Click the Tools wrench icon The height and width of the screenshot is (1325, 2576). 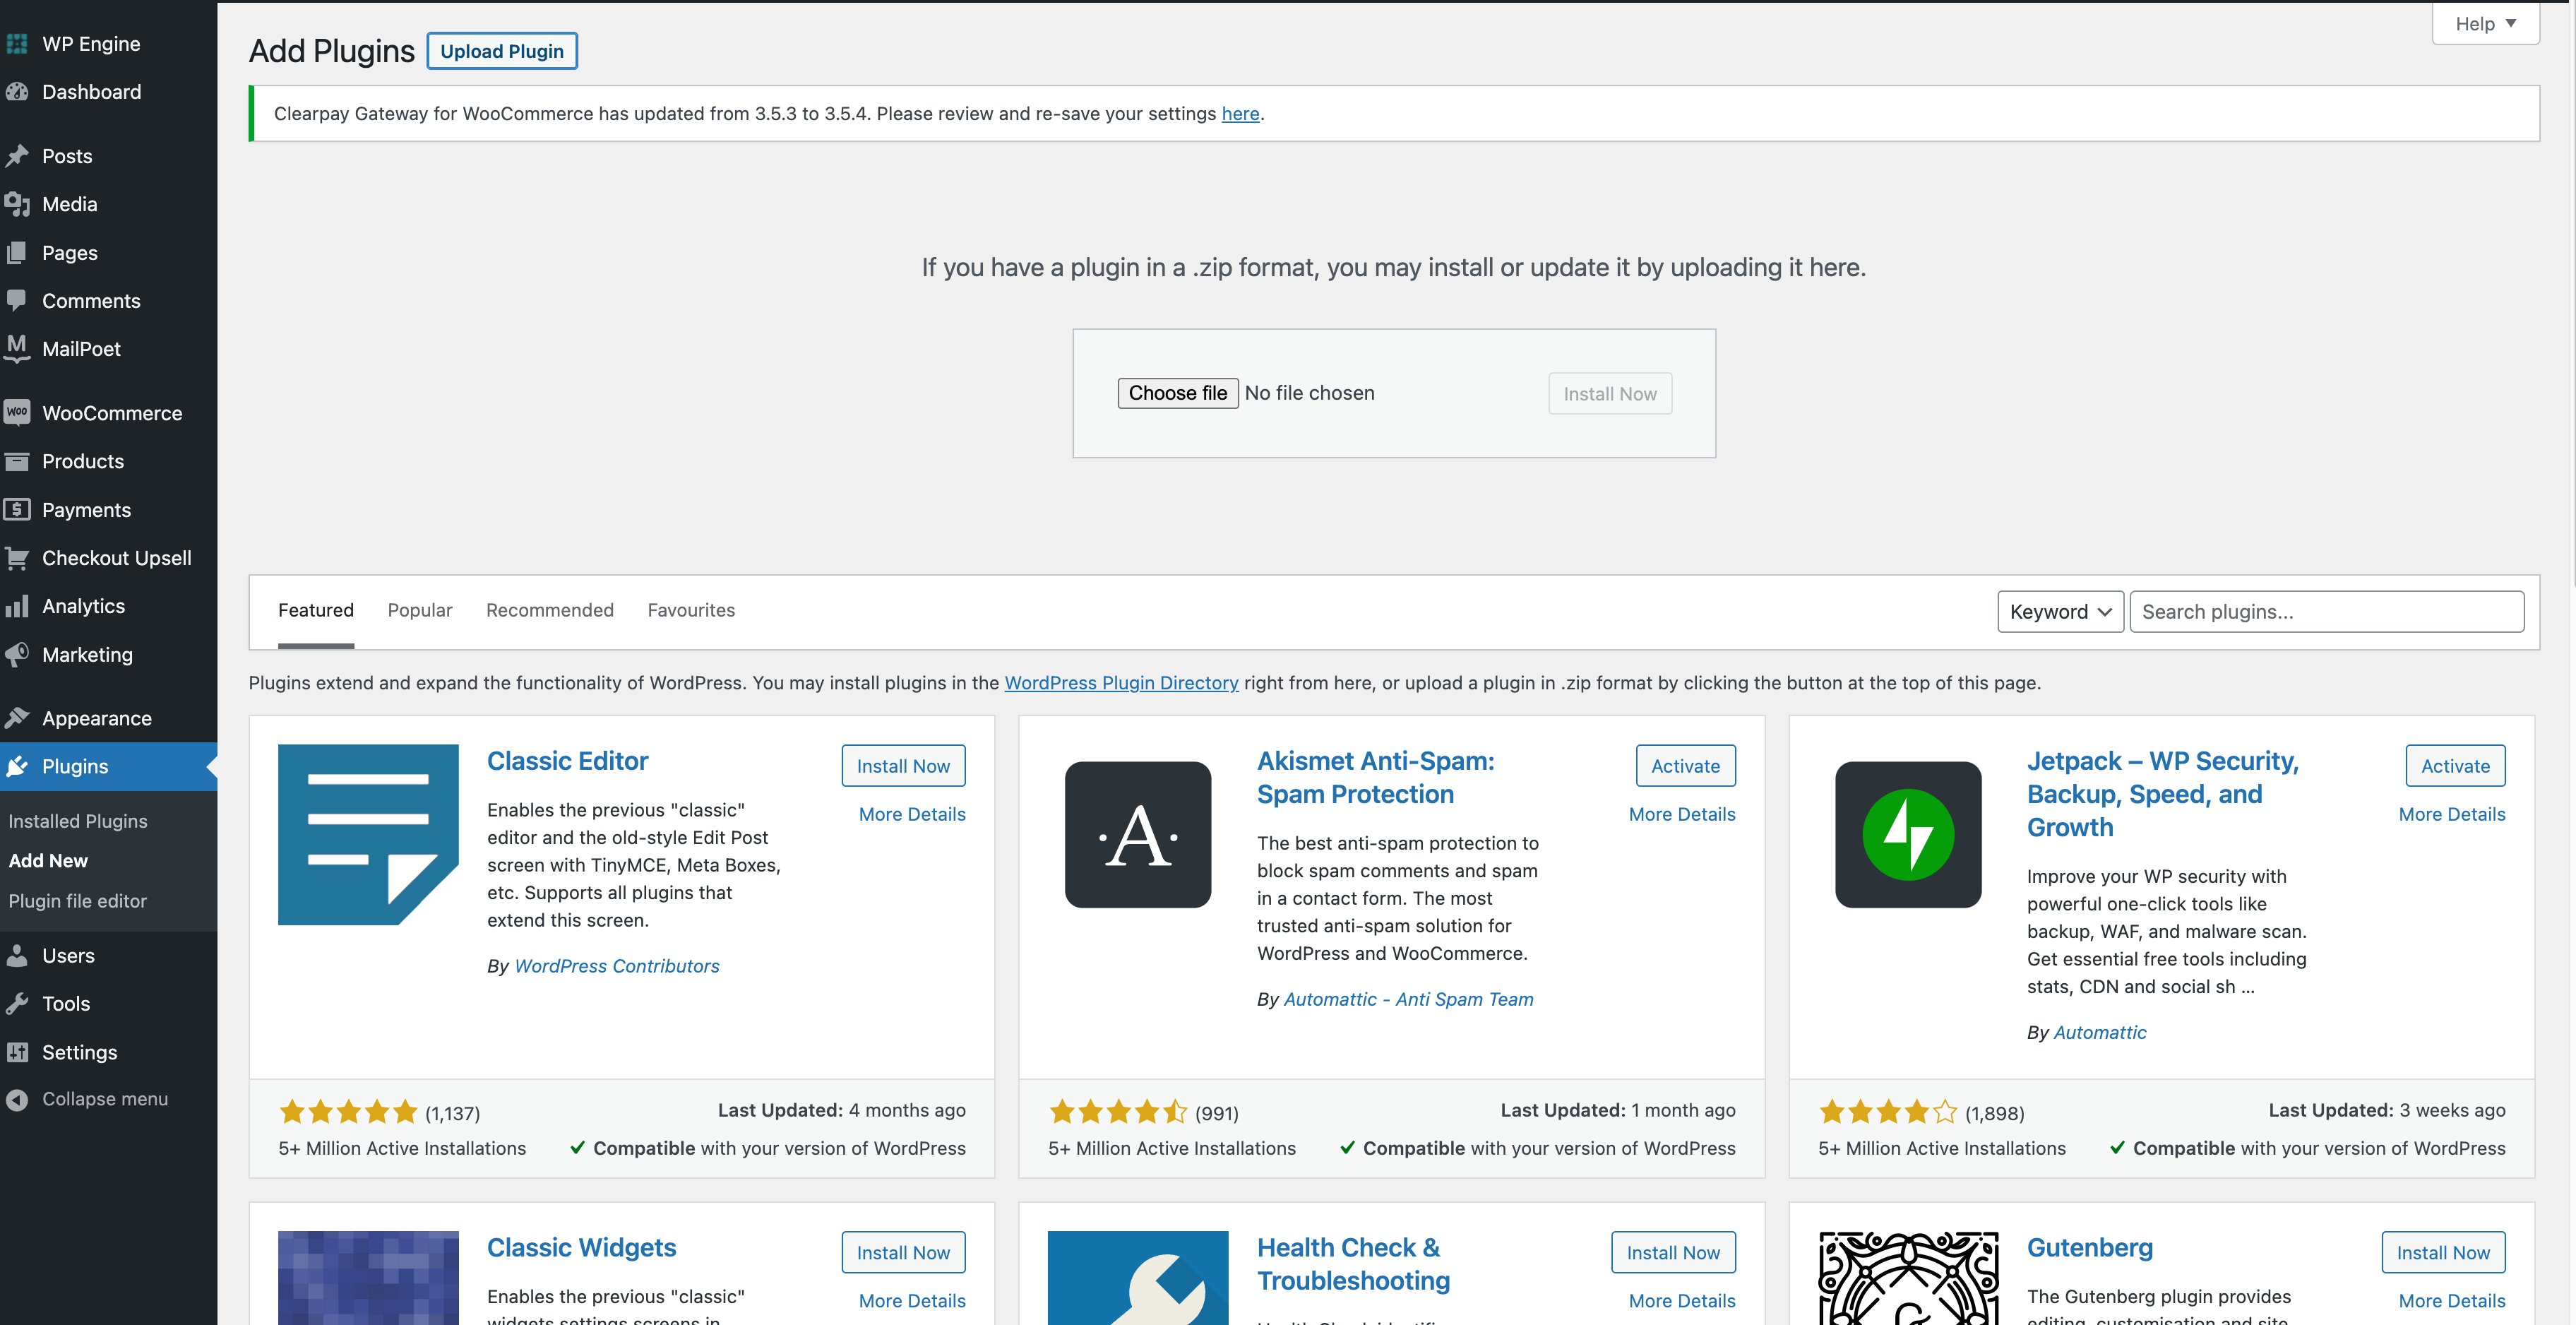point(17,1004)
